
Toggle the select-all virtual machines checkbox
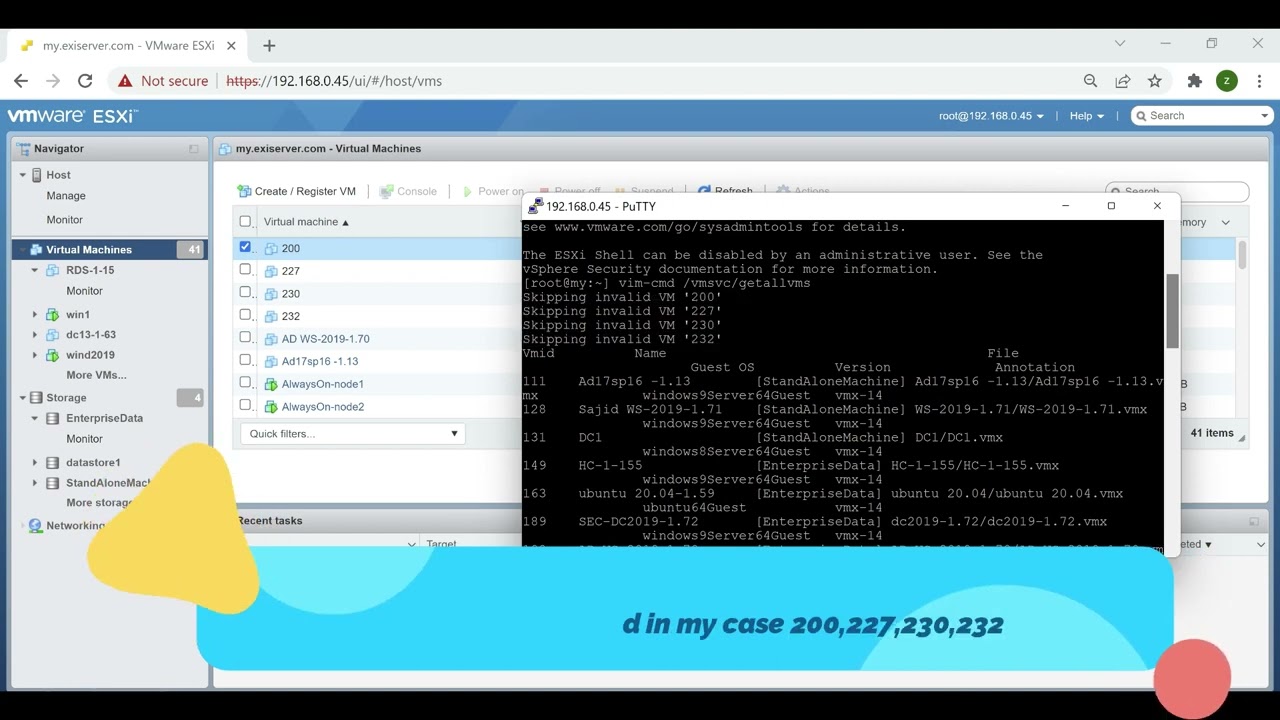[245, 222]
